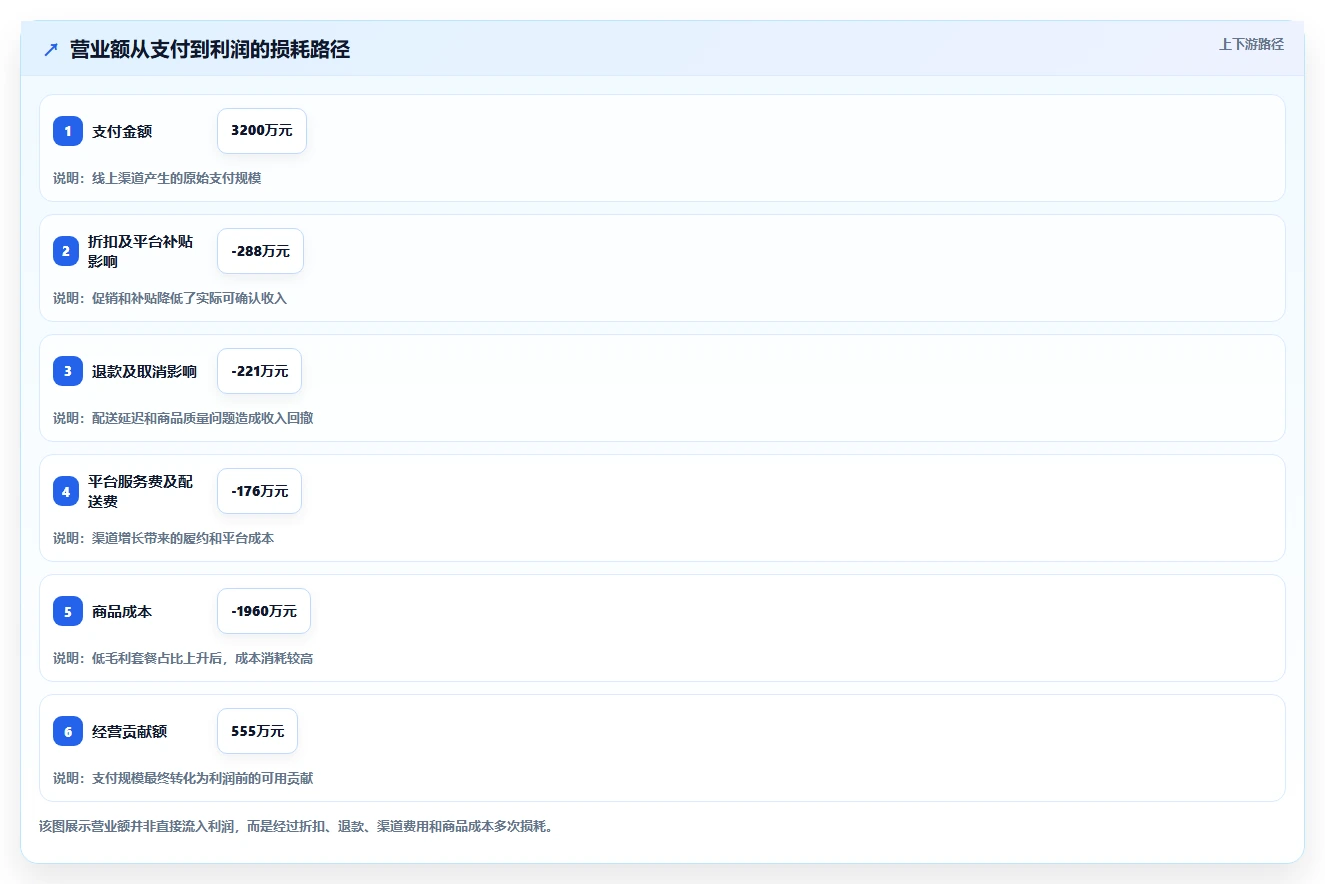This screenshot has height=884, width=1325.
Task: Select the 退款及取消影响 step label
Action: [144, 371]
